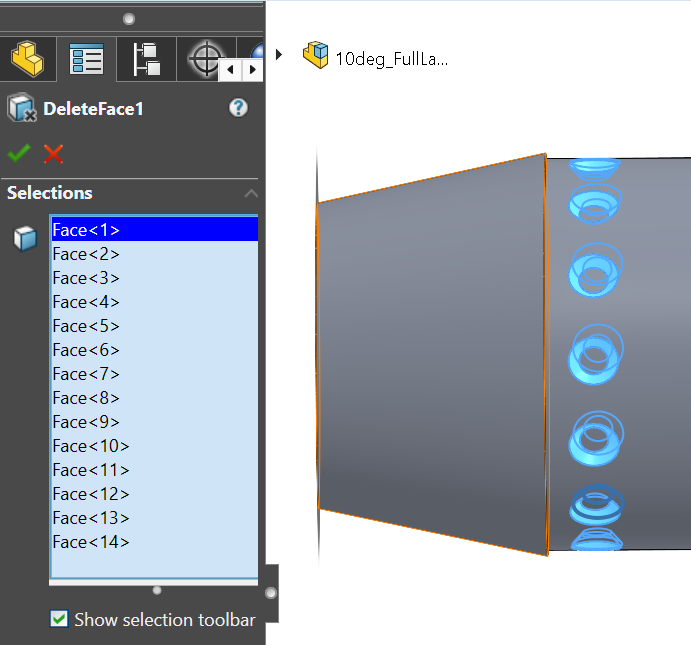The image size is (691, 645).
Task: Open the DimXpertManager crosshair tab
Action: click(x=205, y=59)
